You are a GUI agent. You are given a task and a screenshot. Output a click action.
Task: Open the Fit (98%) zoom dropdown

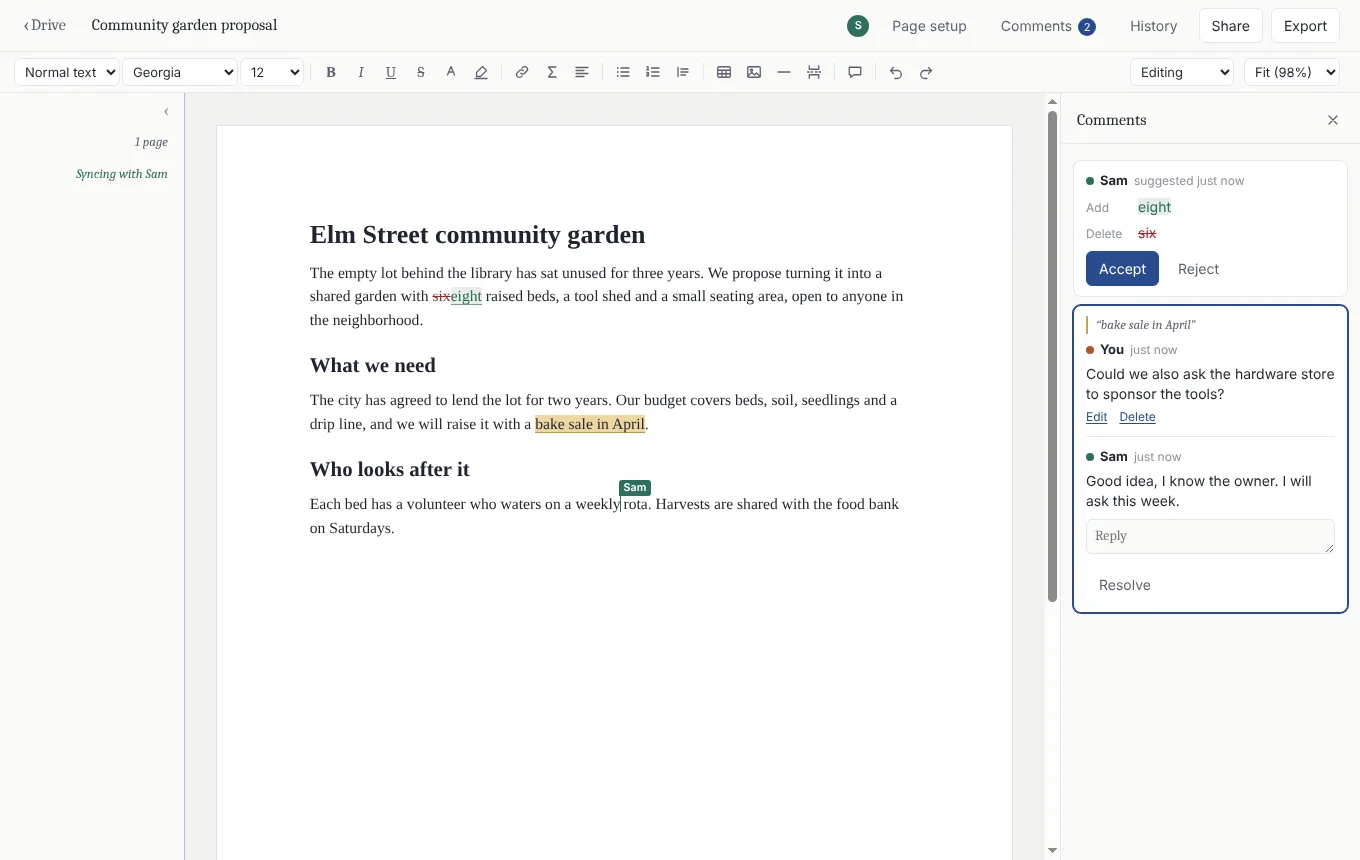pyautogui.click(x=1292, y=72)
